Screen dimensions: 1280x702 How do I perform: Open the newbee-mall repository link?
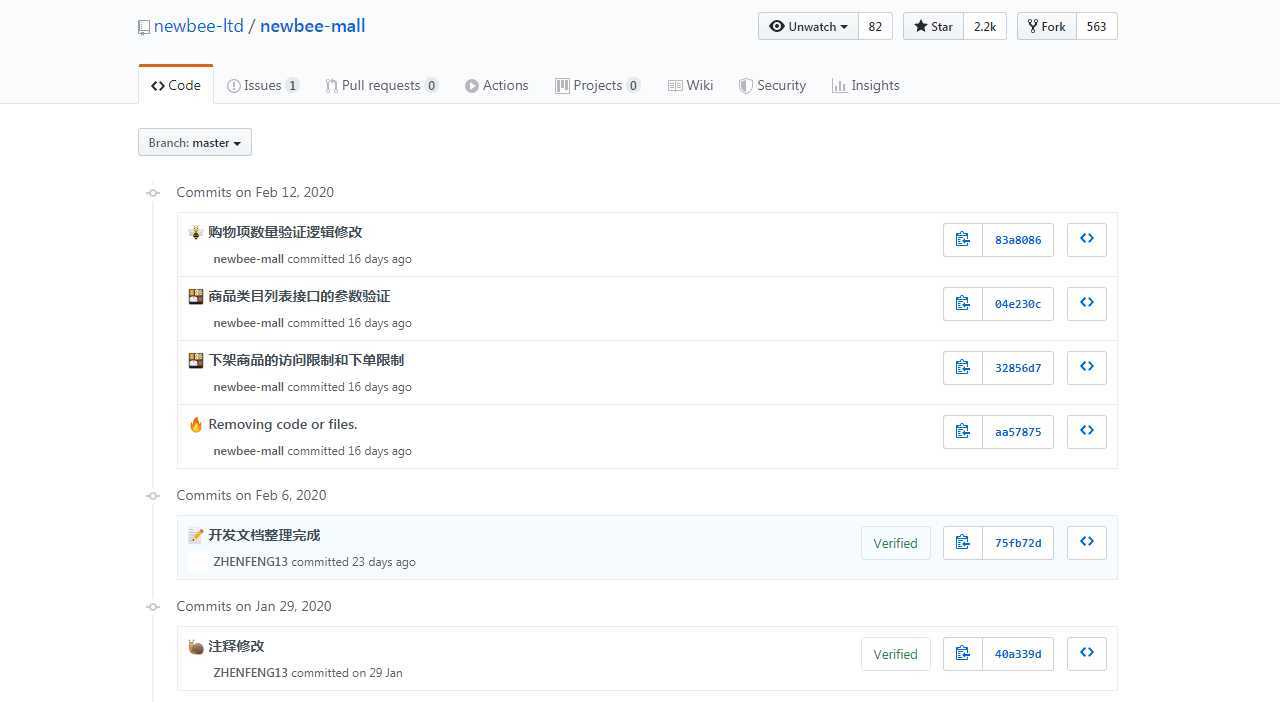click(x=313, y=26)
